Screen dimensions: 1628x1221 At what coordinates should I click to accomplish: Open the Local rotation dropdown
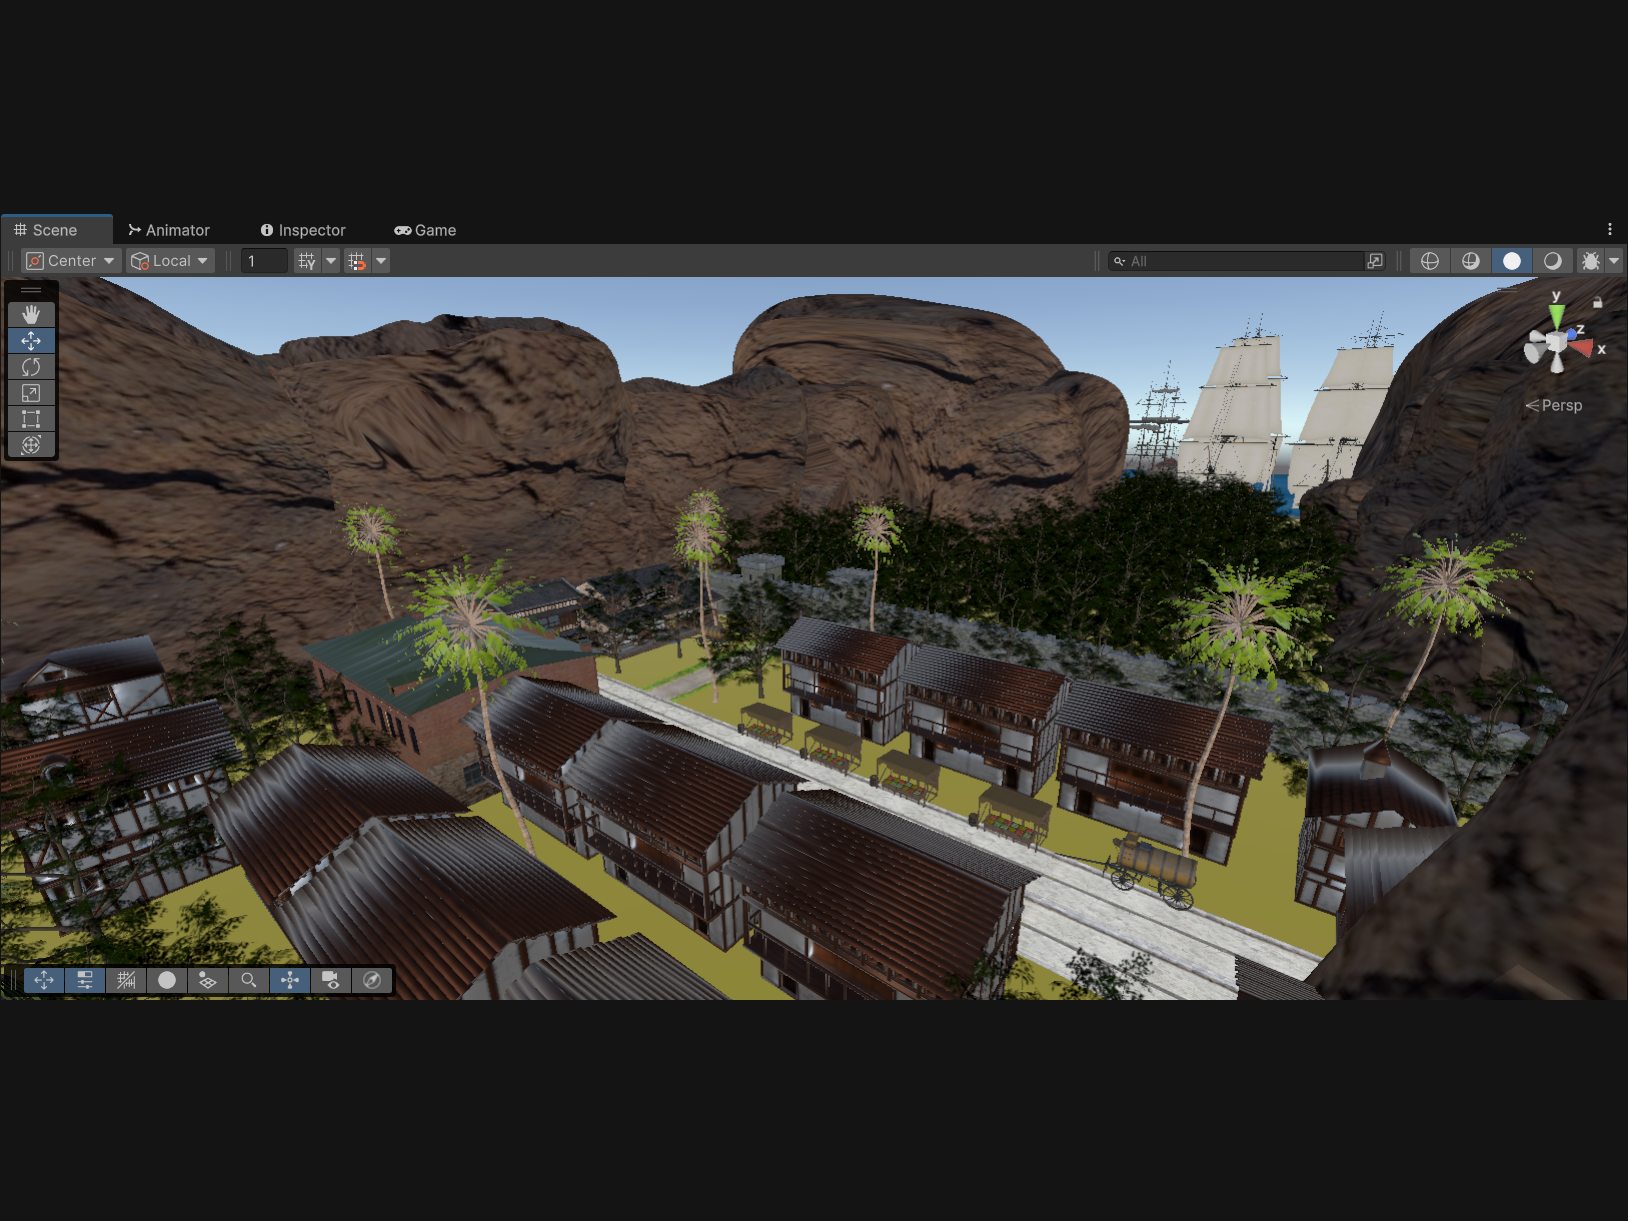(x=171, y=261)
